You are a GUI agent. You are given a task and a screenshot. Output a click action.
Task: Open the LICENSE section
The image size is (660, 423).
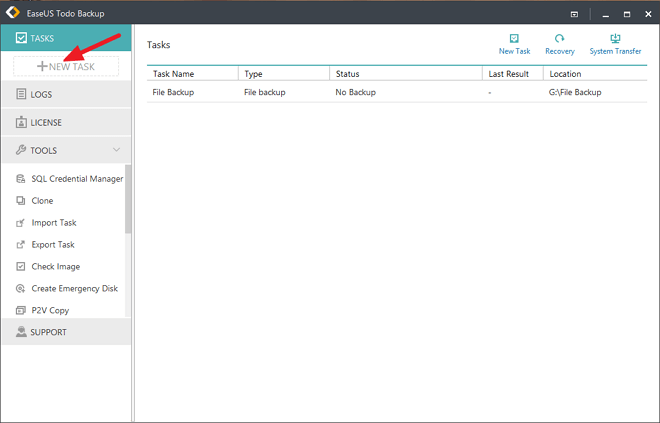(66, 122)
